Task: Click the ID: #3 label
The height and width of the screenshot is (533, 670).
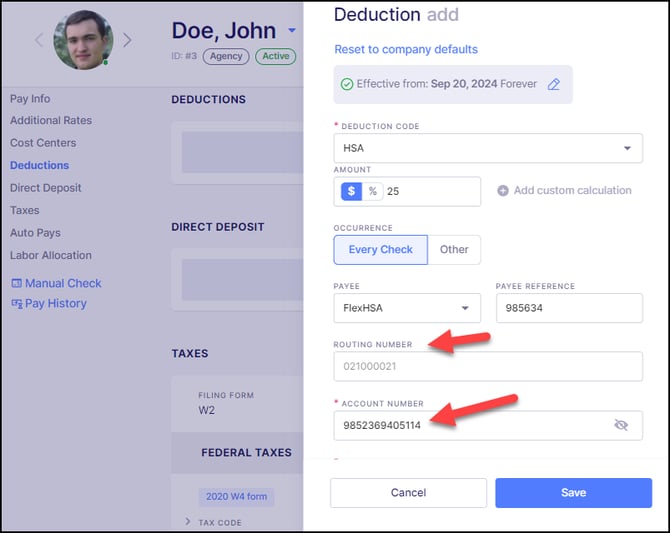Action: coord(184,56)
